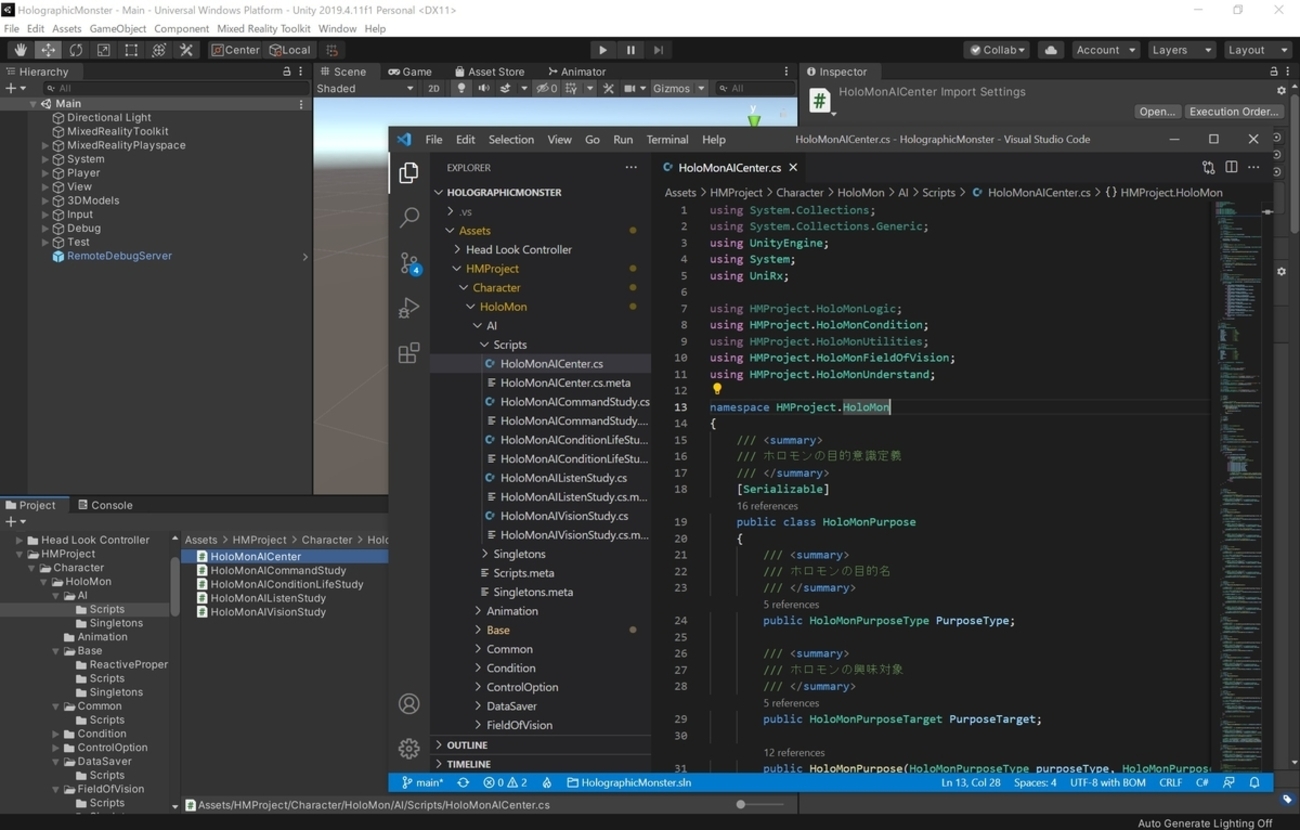Open Source Control view in VS Code sidebar
Image resolution: width=1300 pixels, height=830 pixels.
click(409, 263)
